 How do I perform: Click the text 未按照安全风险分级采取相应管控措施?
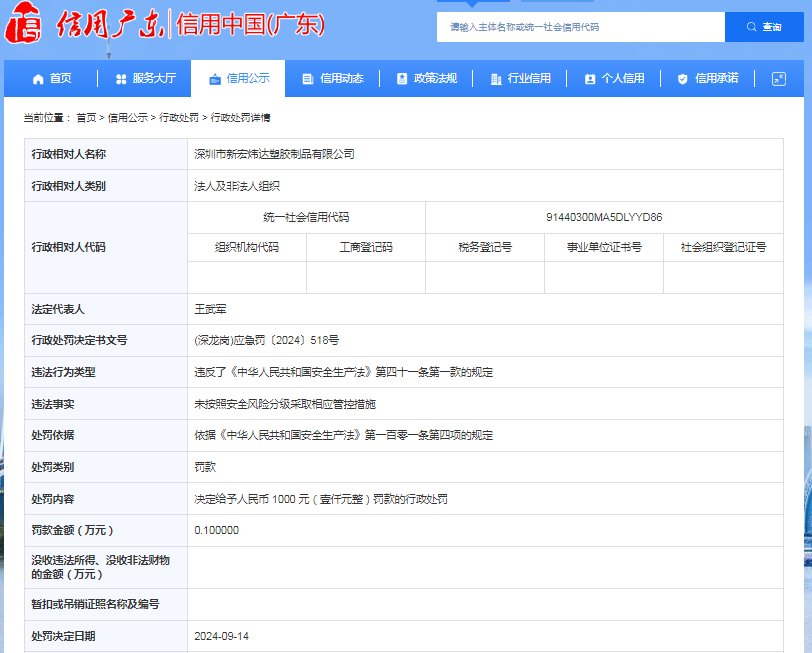(285, 404)
